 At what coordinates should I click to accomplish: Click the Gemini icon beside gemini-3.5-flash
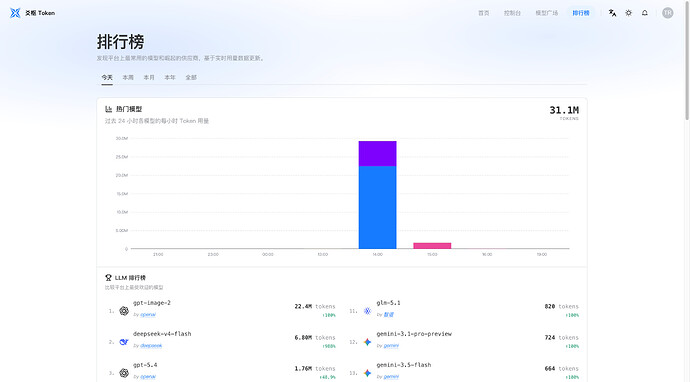pyautogui.click(x=367, y=373)
